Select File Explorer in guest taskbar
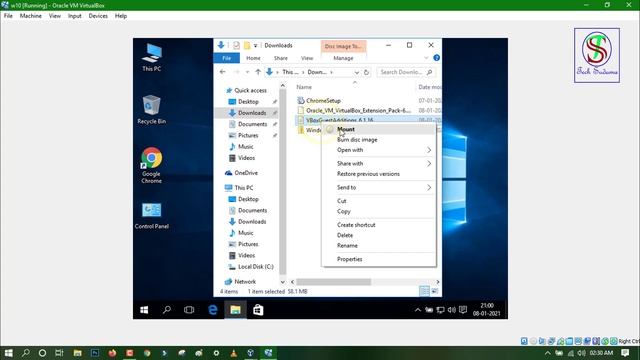The width and height of the screenshot is (640, 360). [x=235, y=310]
